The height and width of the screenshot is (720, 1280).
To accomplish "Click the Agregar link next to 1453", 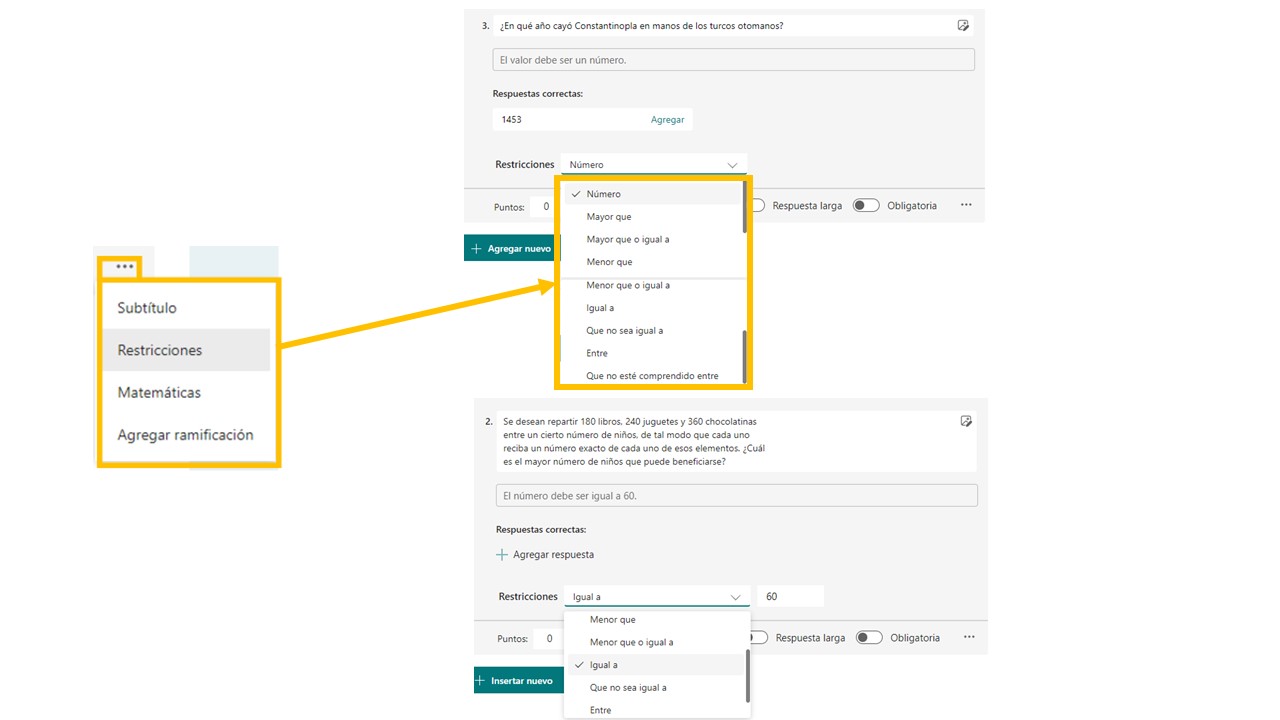I will (x=668, y=120).
